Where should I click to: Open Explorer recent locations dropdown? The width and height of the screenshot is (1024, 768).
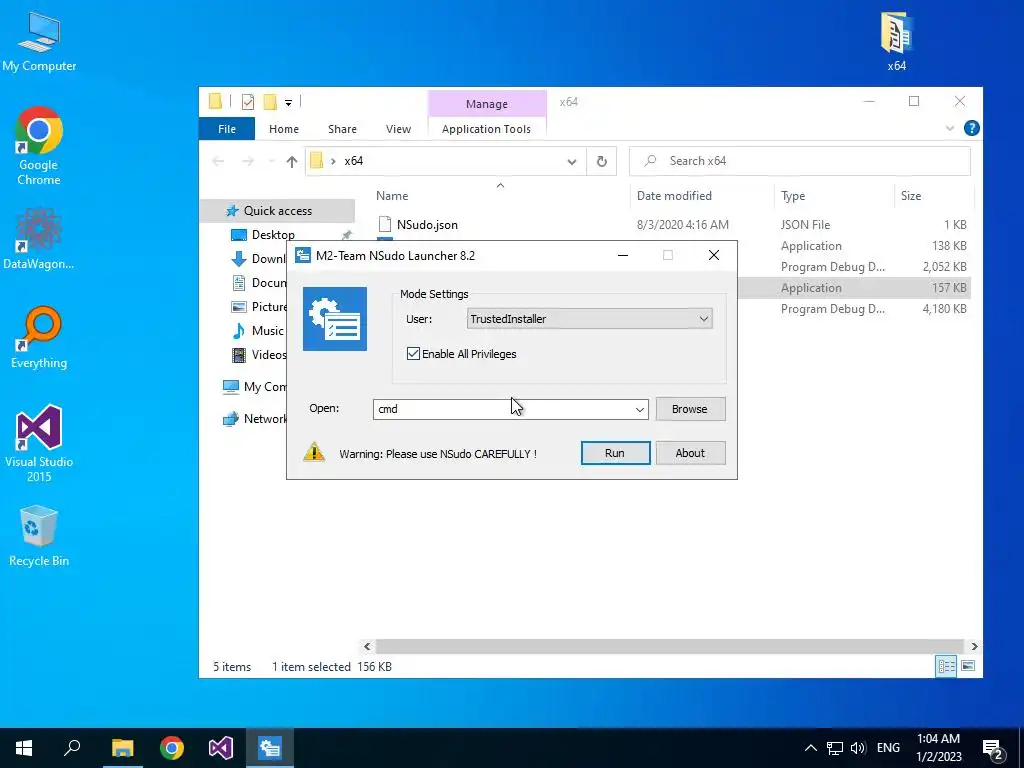coord(271,161)
